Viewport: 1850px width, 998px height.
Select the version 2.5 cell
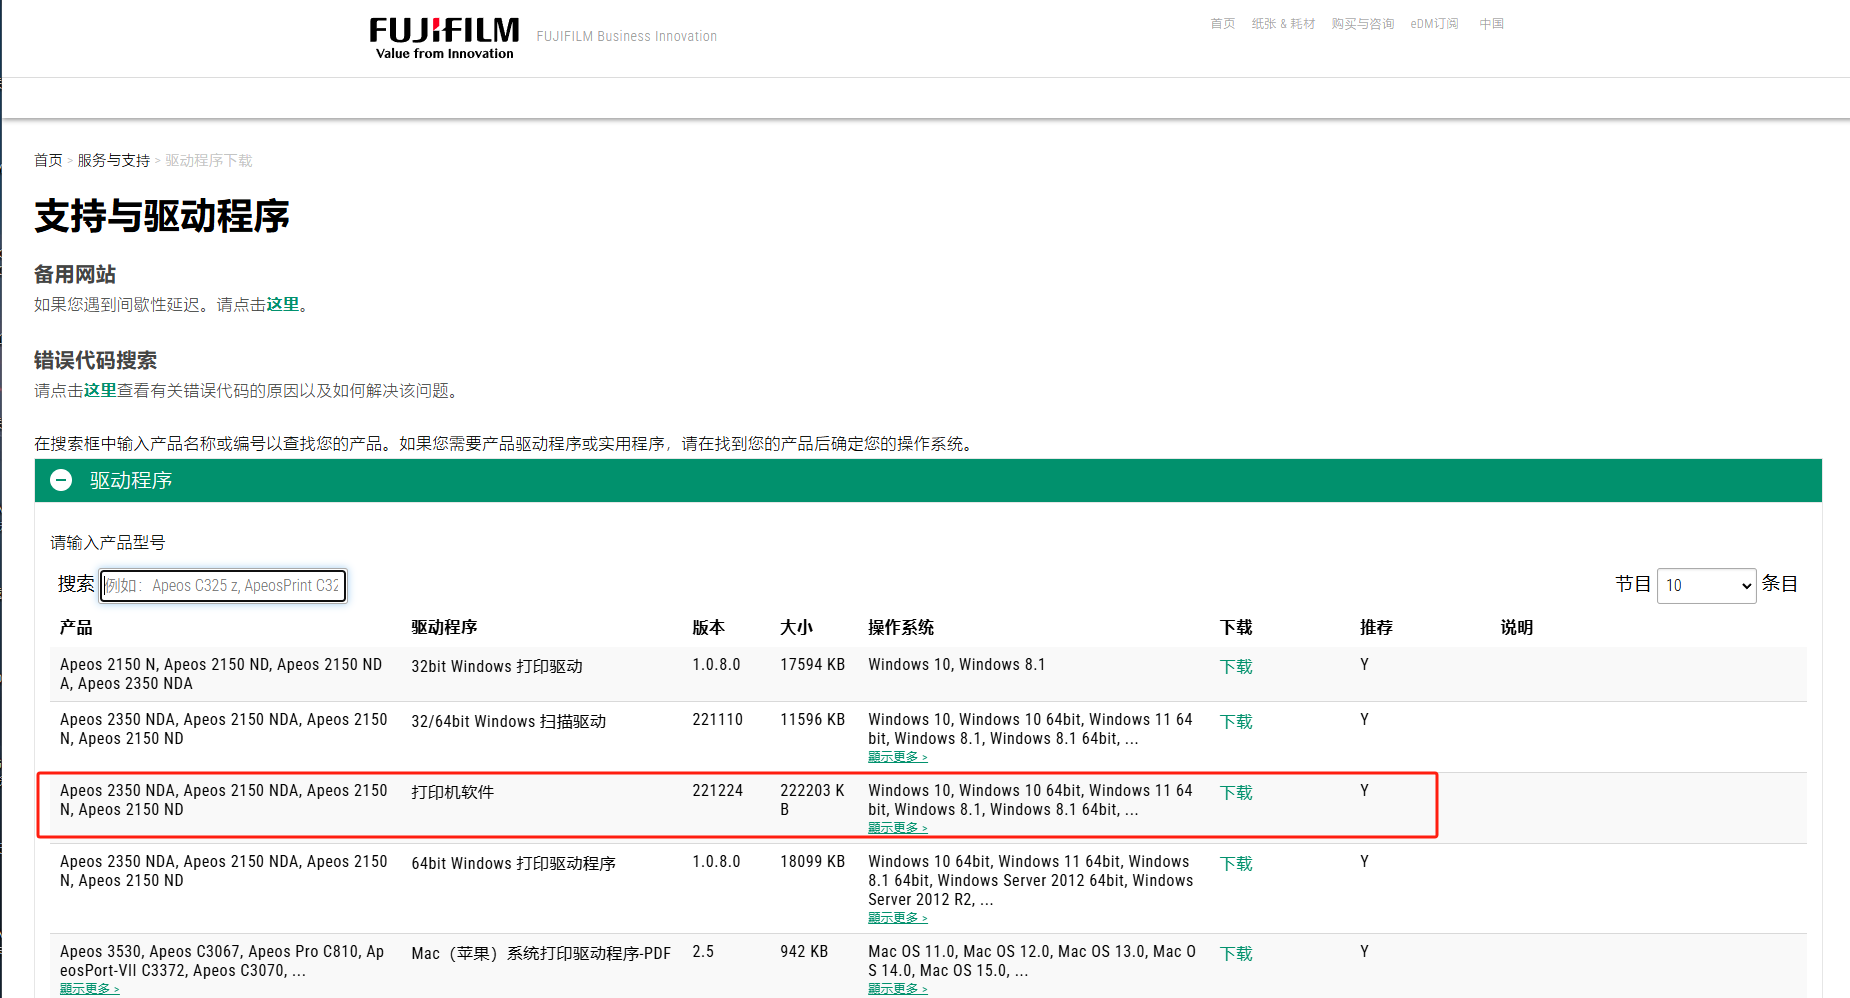pyautogui.click(x=703, y=951)
